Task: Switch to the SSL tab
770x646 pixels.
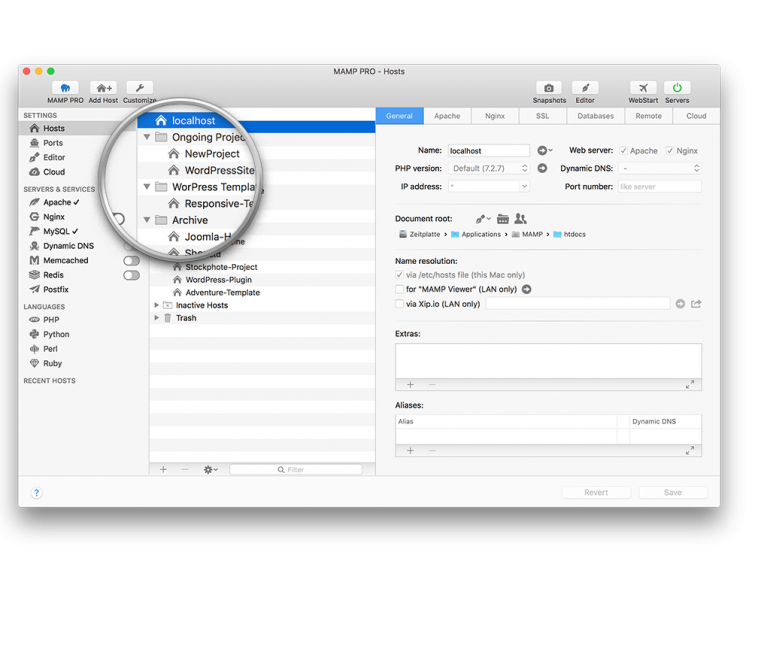Action: point(542,116)
